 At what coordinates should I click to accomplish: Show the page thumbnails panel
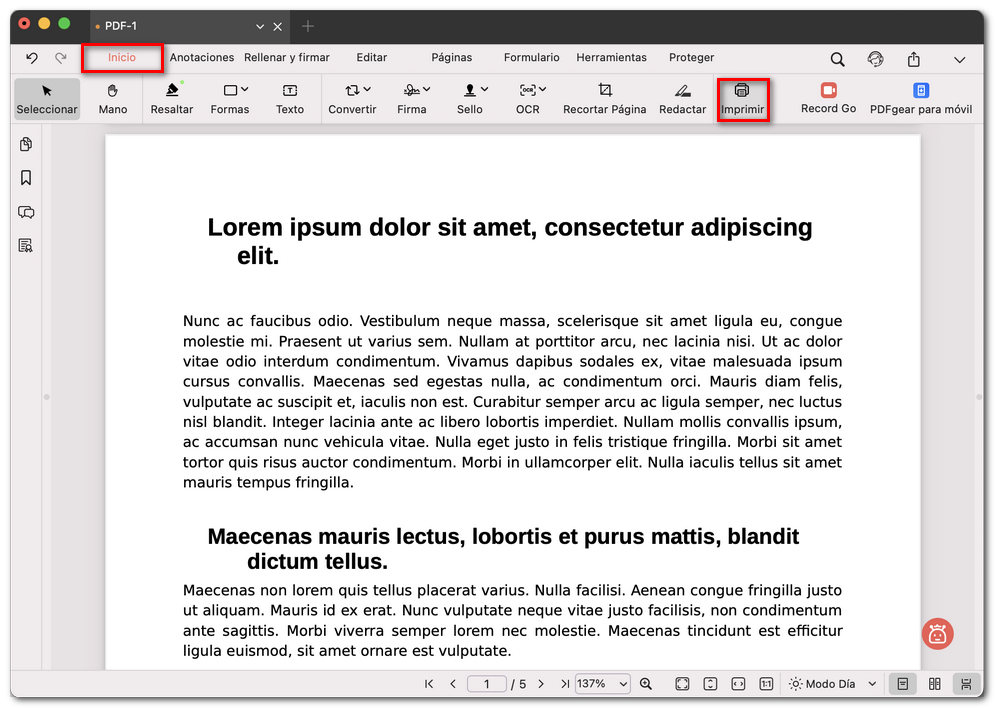(27, 144)
